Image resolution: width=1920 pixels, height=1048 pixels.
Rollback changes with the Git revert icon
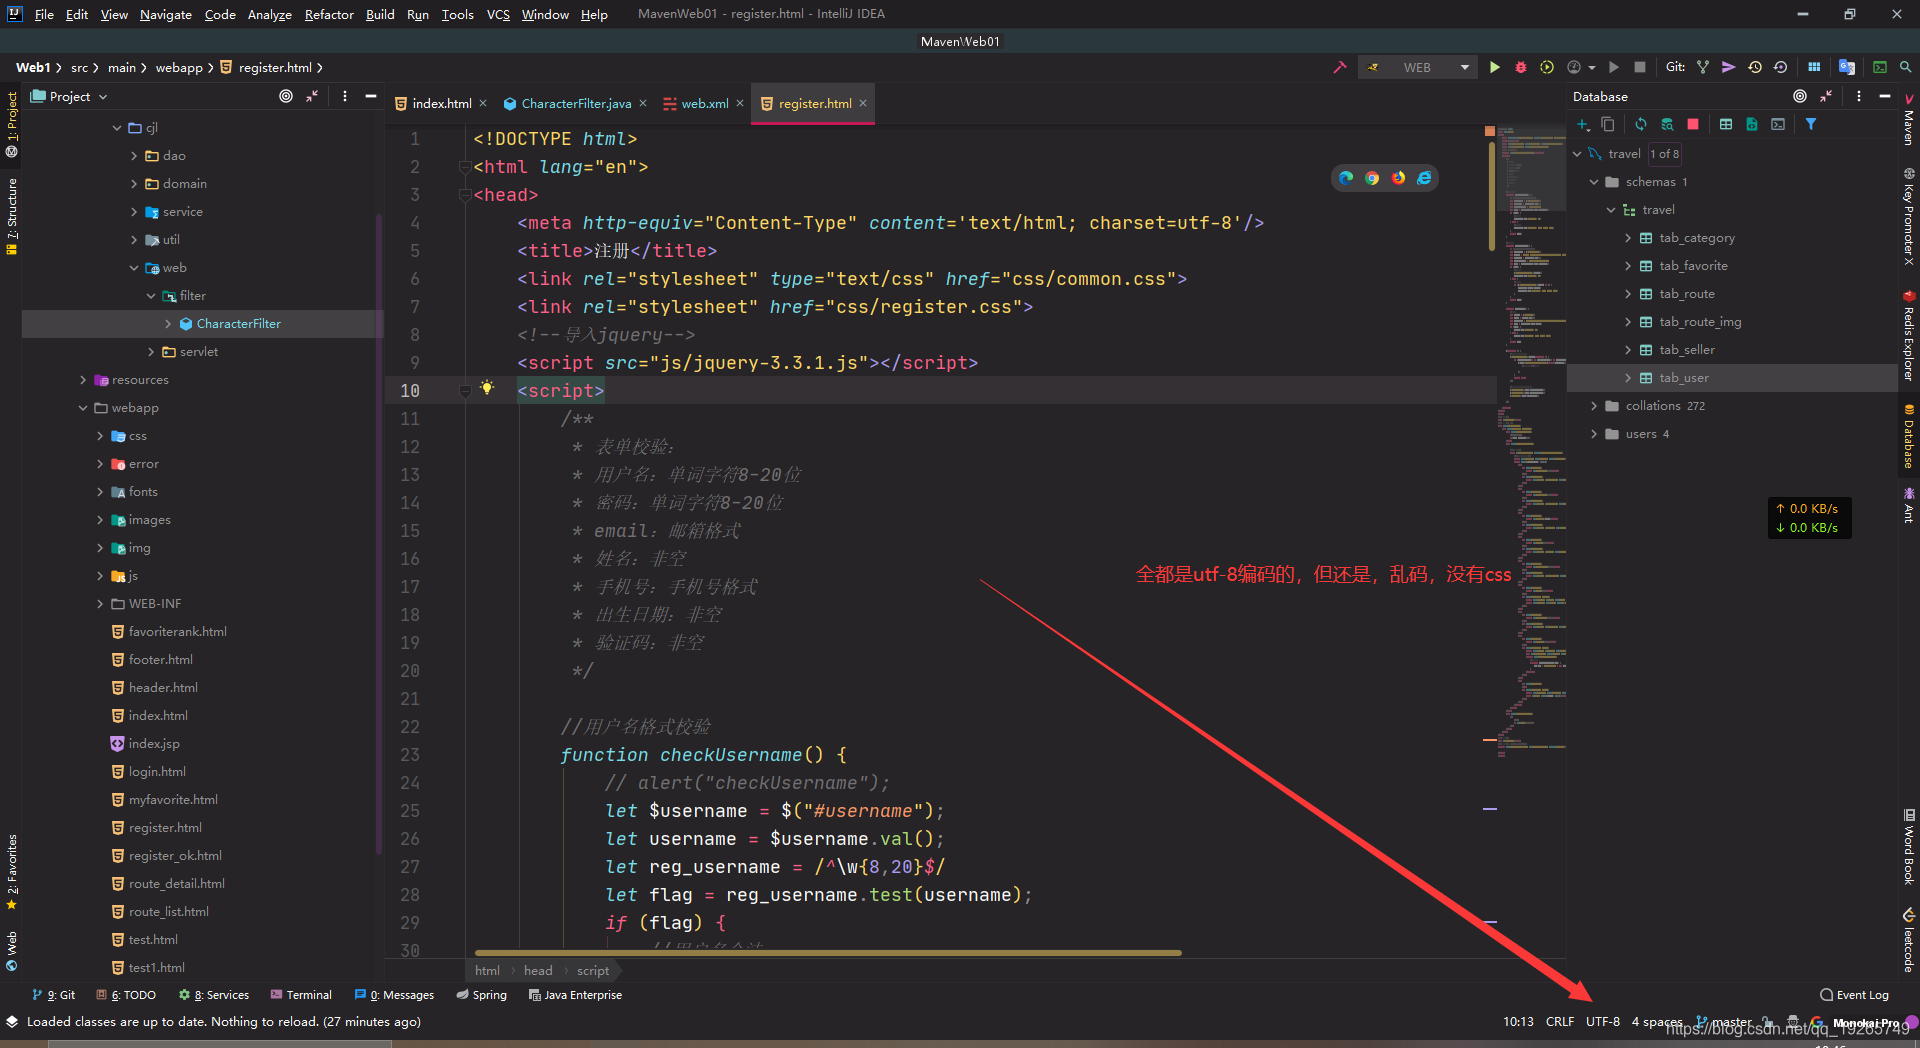pos(1780,67)
